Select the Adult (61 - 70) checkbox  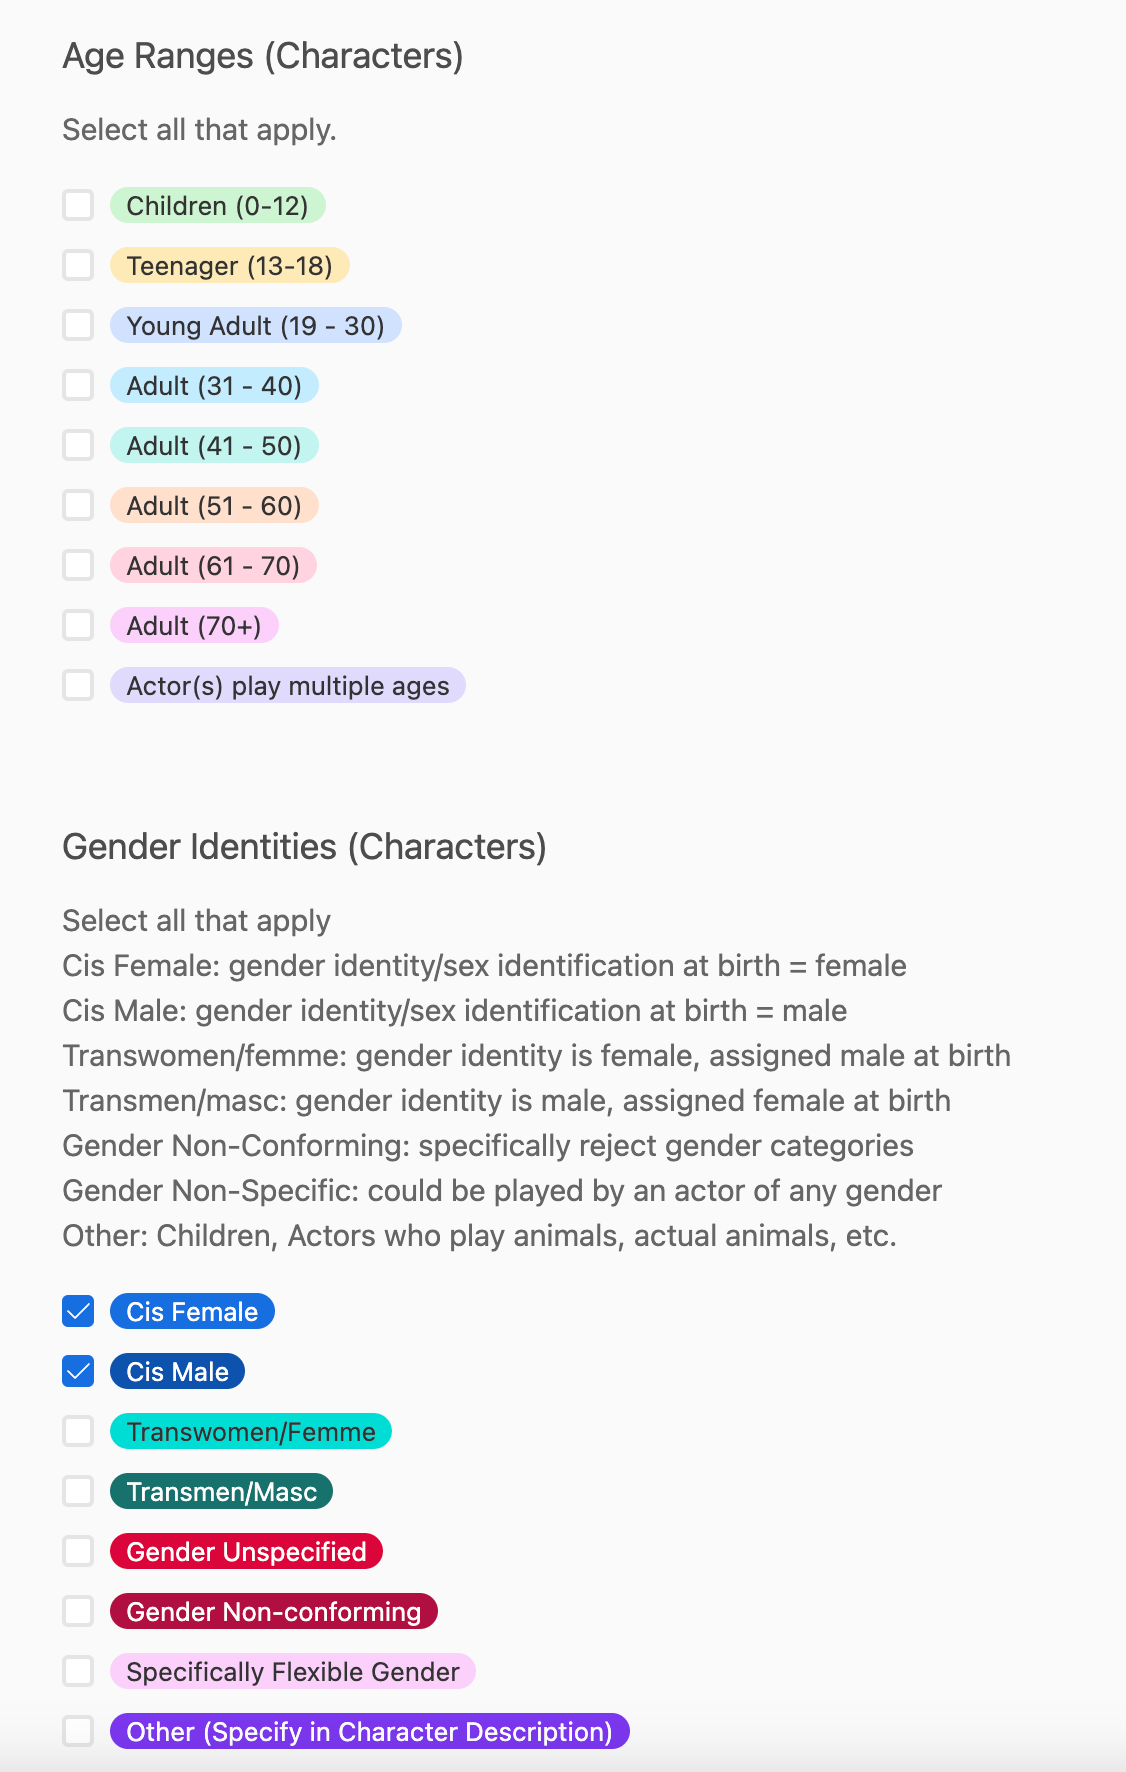(x=78, y=565)
